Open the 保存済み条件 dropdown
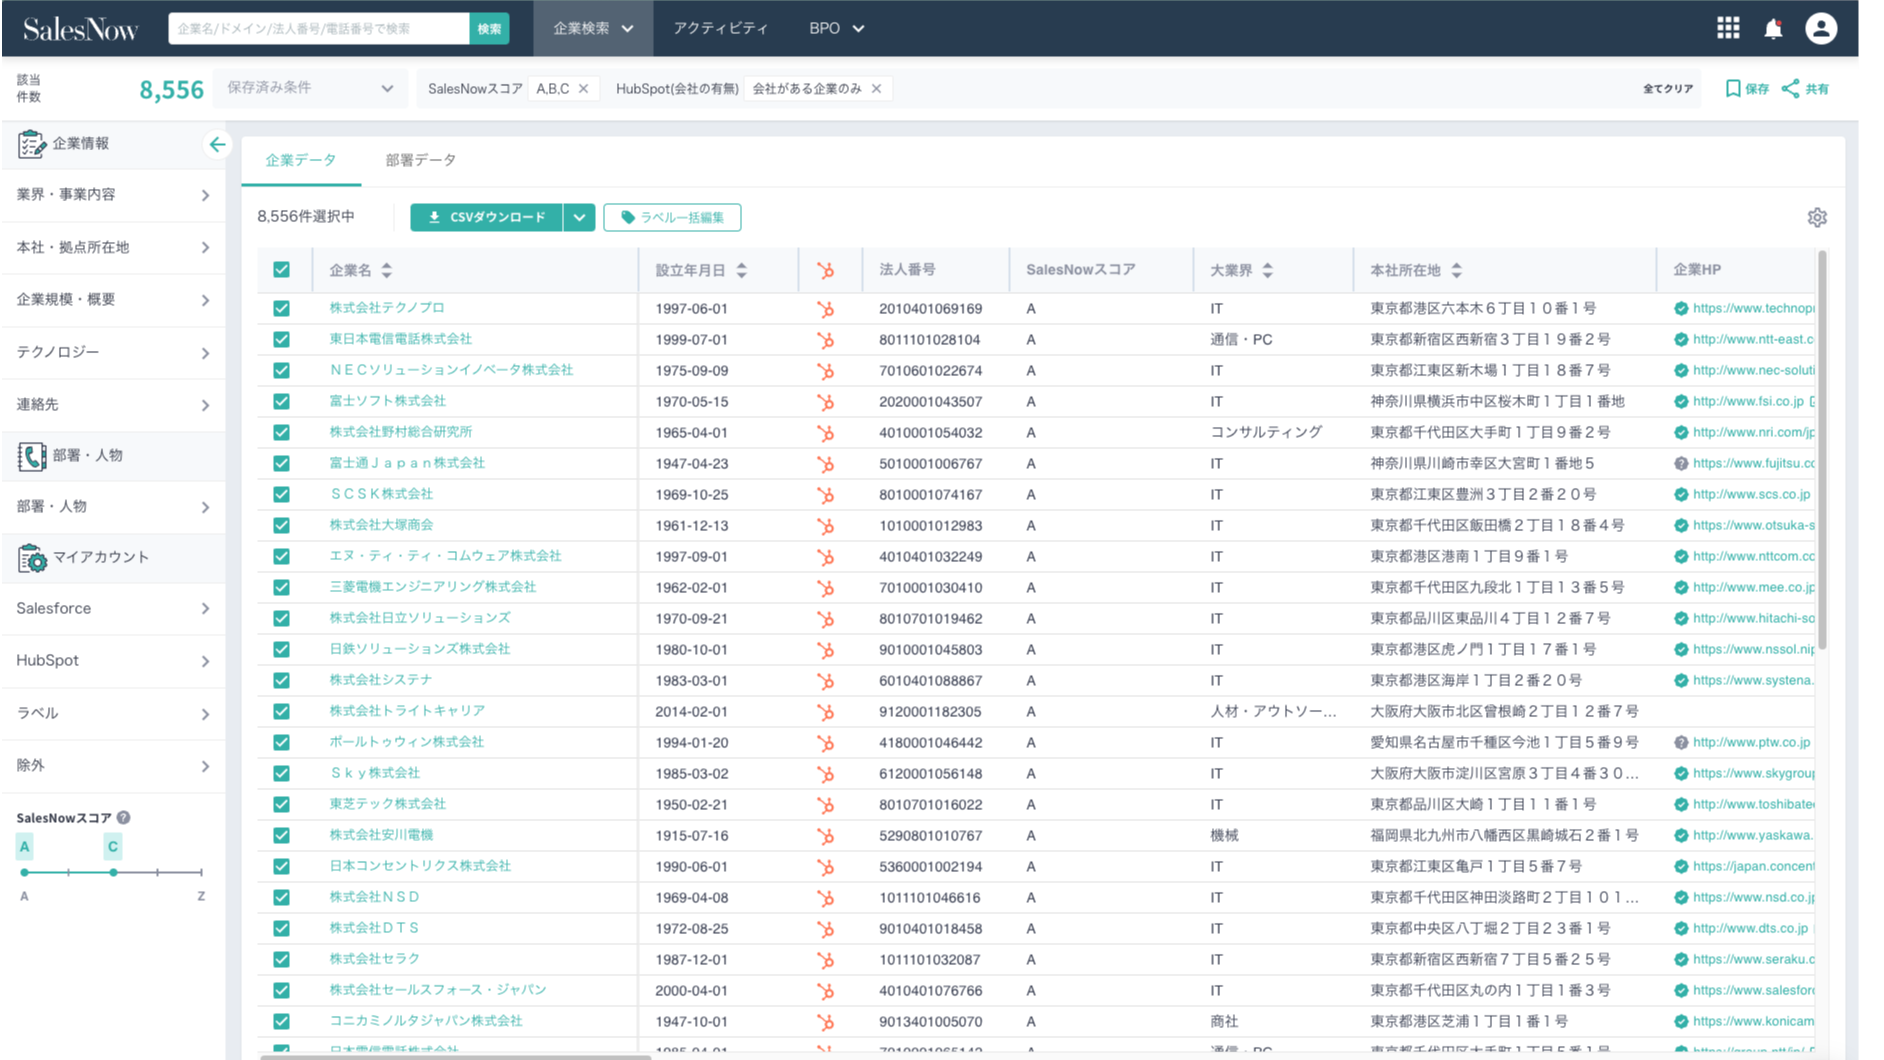The image size is (1884, 1060). pos(309,88)
